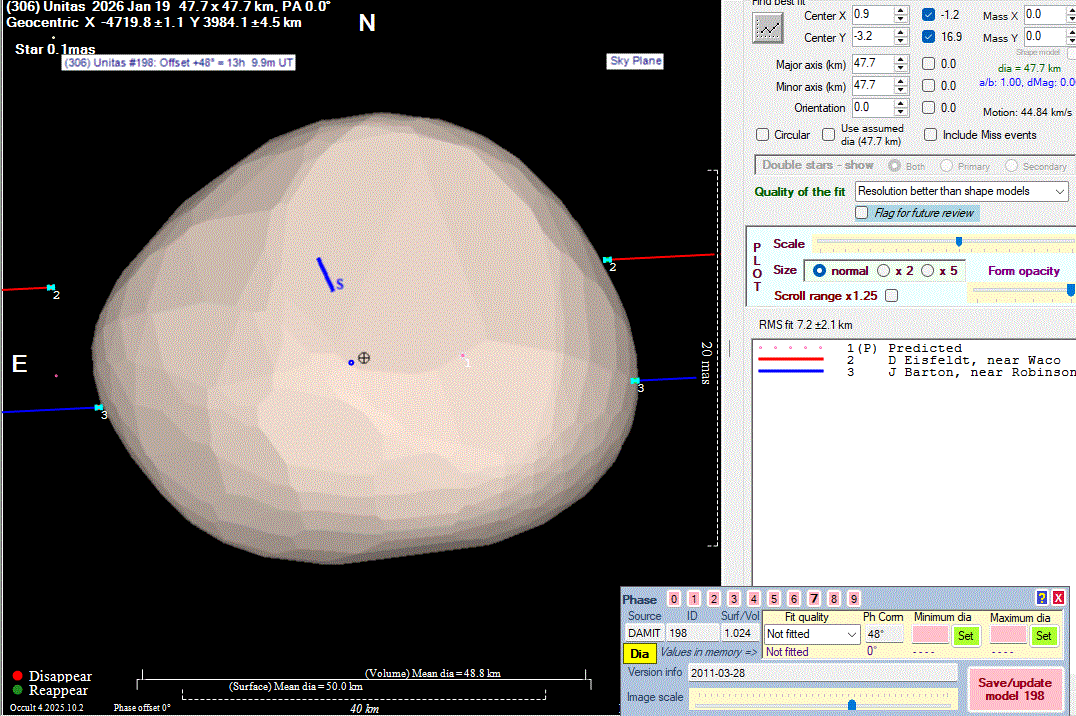Click the Image scale slider handle
Image resolution: width=1076 pixels, height=716 pixels.
click(851, 705)
